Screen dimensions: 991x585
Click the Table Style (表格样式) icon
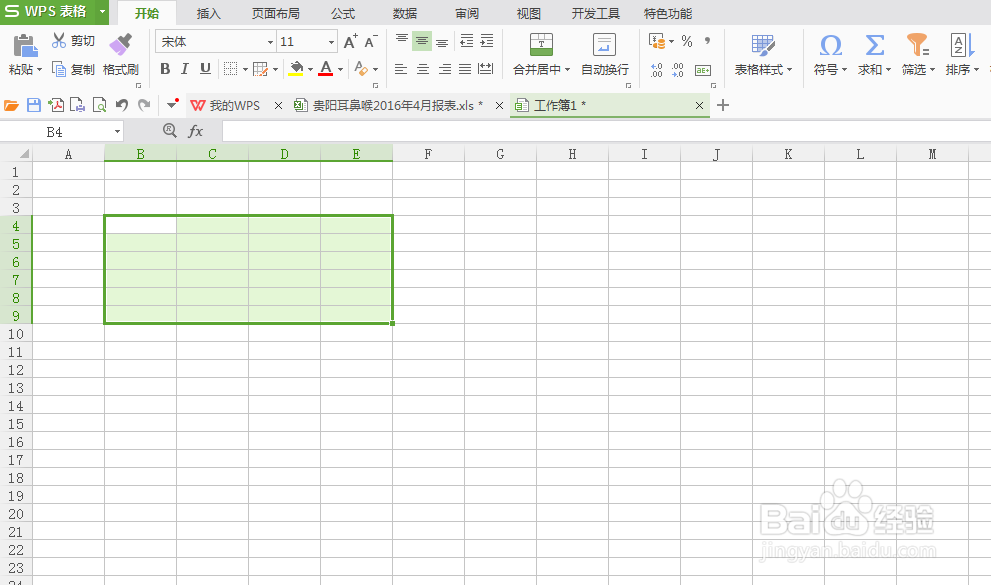pos(763,45)
